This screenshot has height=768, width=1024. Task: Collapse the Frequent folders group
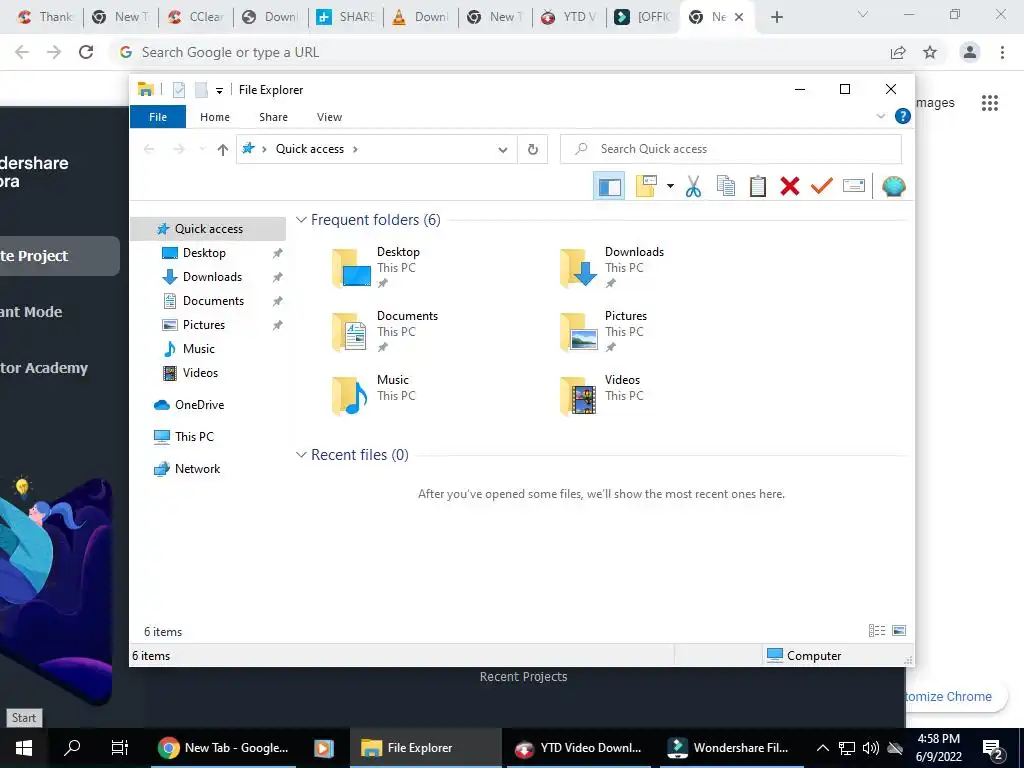tap(301, 220)
